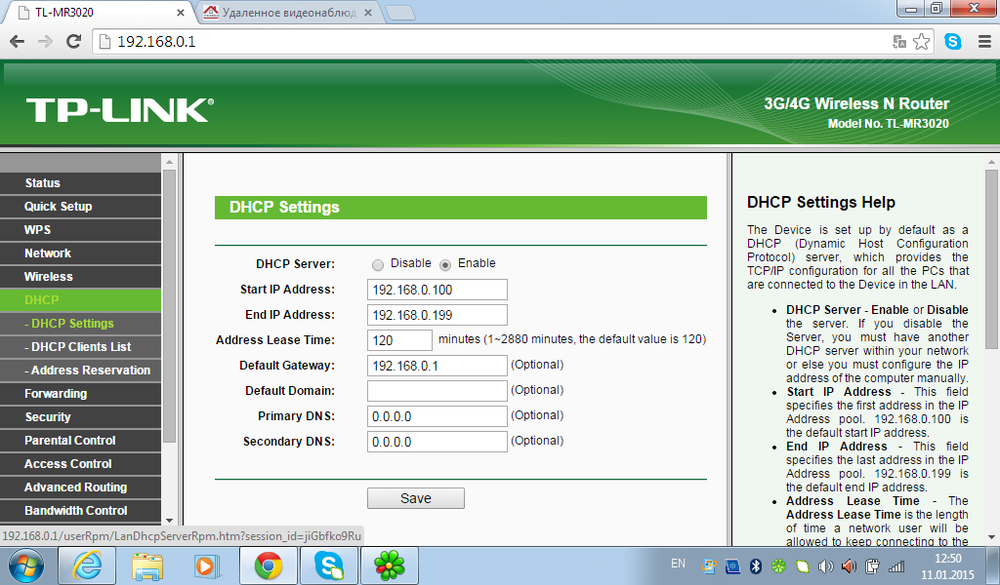
Task: Bookmark this page with the star icon
Action: 921,41
